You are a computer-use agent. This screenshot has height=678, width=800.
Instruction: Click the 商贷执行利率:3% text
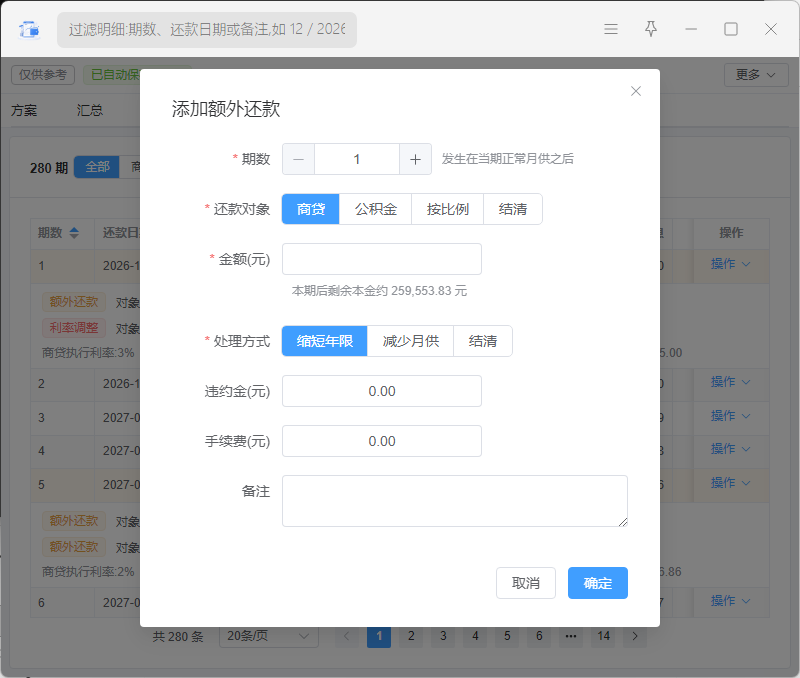(88, 353)
